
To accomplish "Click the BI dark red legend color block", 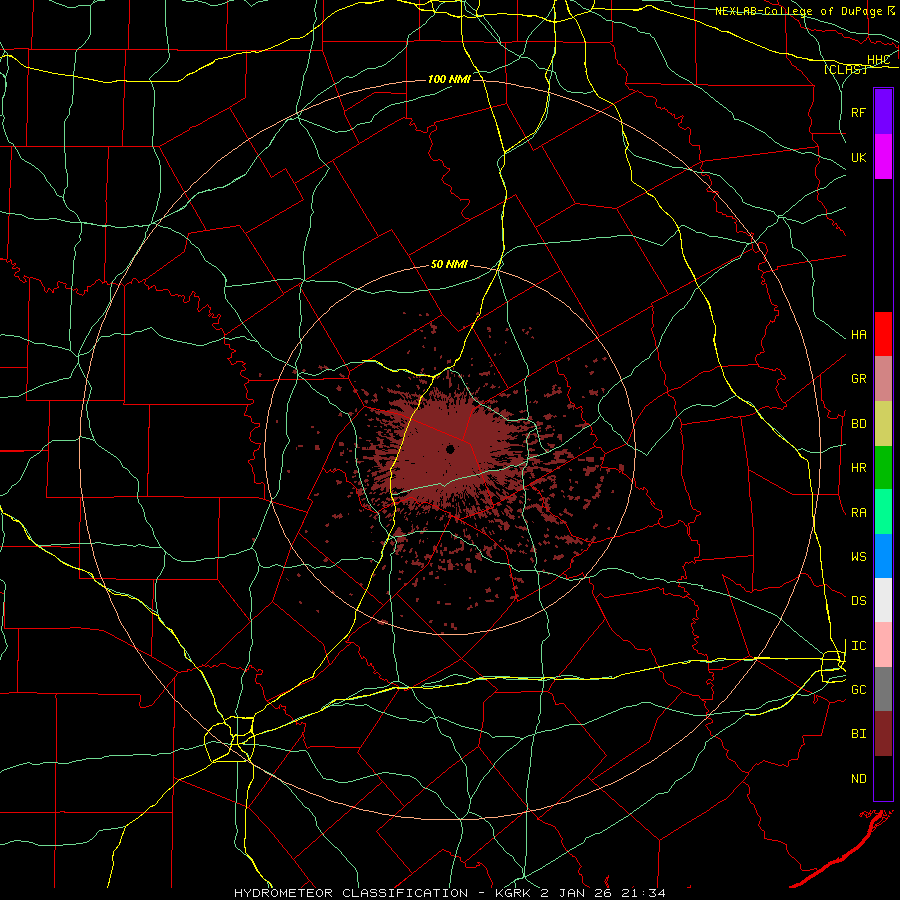I will [x=883, y=734].
